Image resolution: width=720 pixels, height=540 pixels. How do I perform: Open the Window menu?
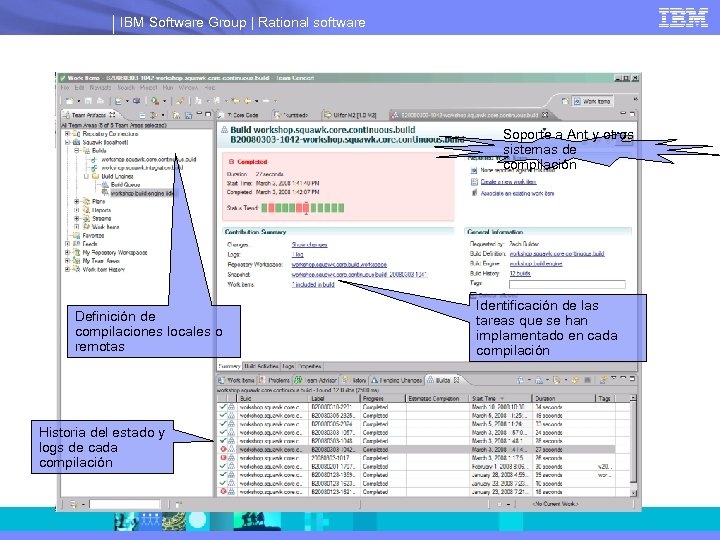point(188,87)
